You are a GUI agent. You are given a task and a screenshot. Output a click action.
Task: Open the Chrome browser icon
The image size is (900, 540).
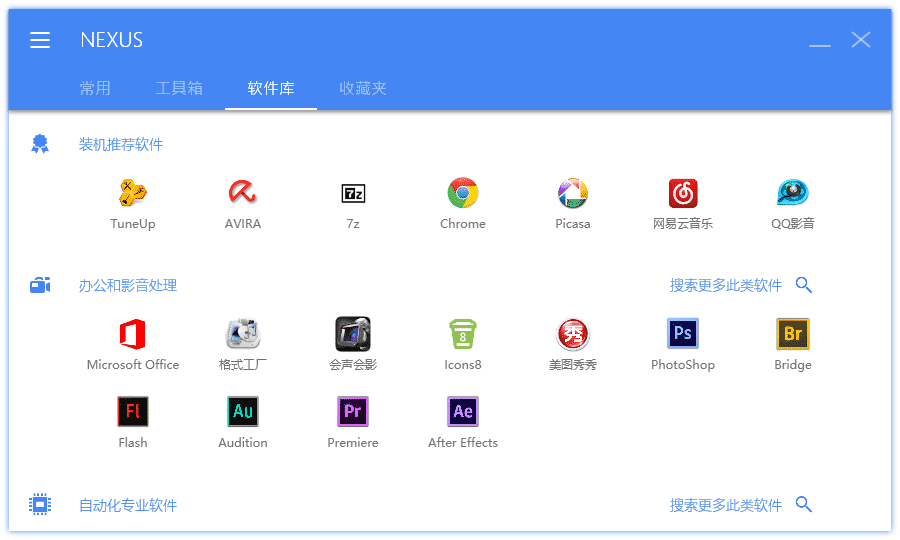463,193
